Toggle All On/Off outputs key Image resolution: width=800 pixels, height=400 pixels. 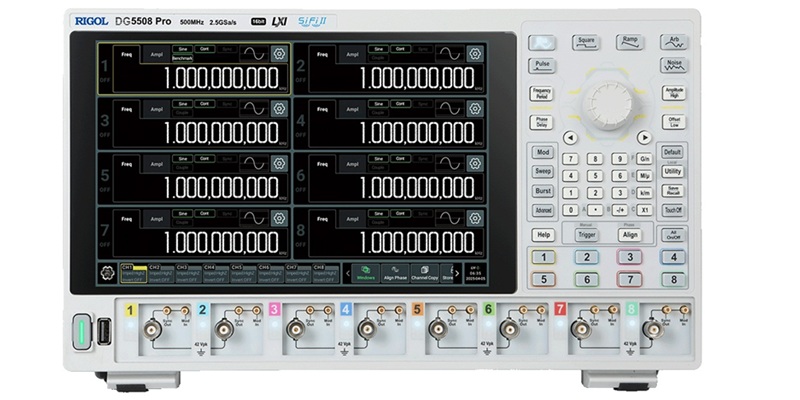coord(673,235)
